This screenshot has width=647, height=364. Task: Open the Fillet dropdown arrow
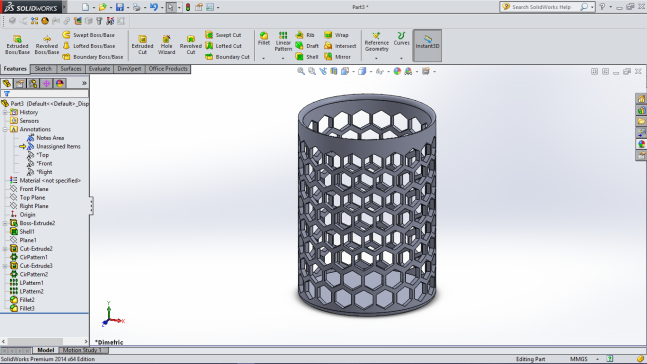(x=263, y=59)
